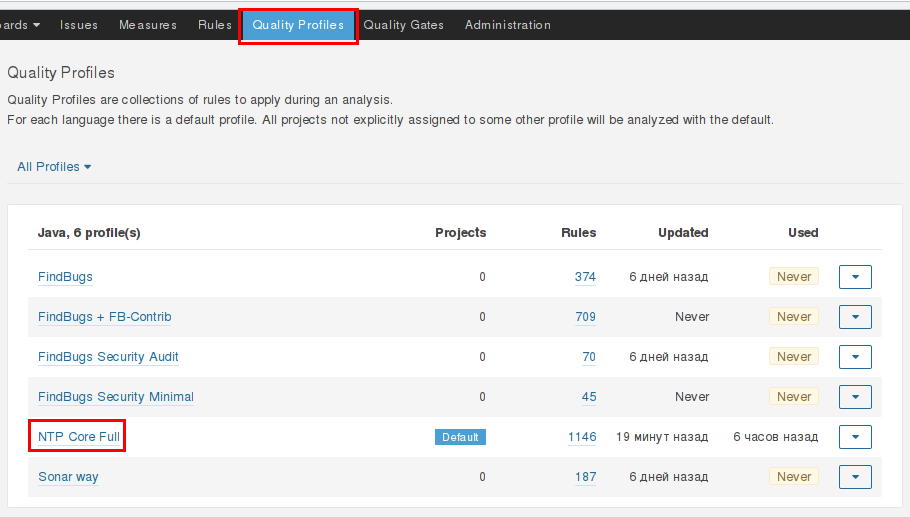This screenshot has height=517, width=910.
Task: Open the FindBugs profile link
Action: (65, 277)
